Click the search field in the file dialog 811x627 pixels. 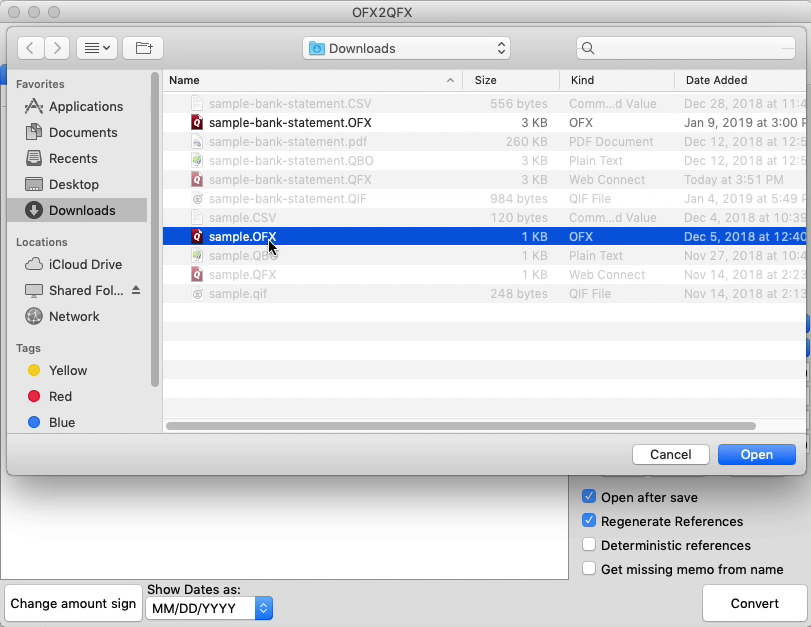(x=686, y=48)
